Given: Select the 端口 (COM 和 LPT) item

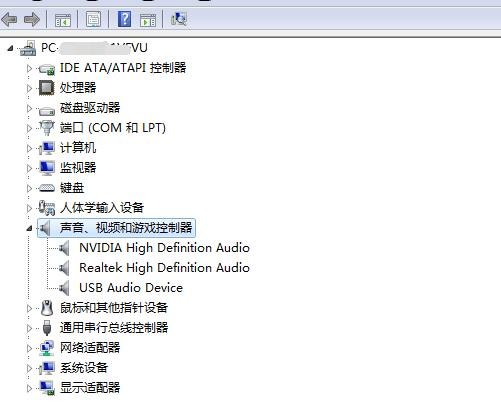Looking at the screenshot, I should [x=113, y=128].
